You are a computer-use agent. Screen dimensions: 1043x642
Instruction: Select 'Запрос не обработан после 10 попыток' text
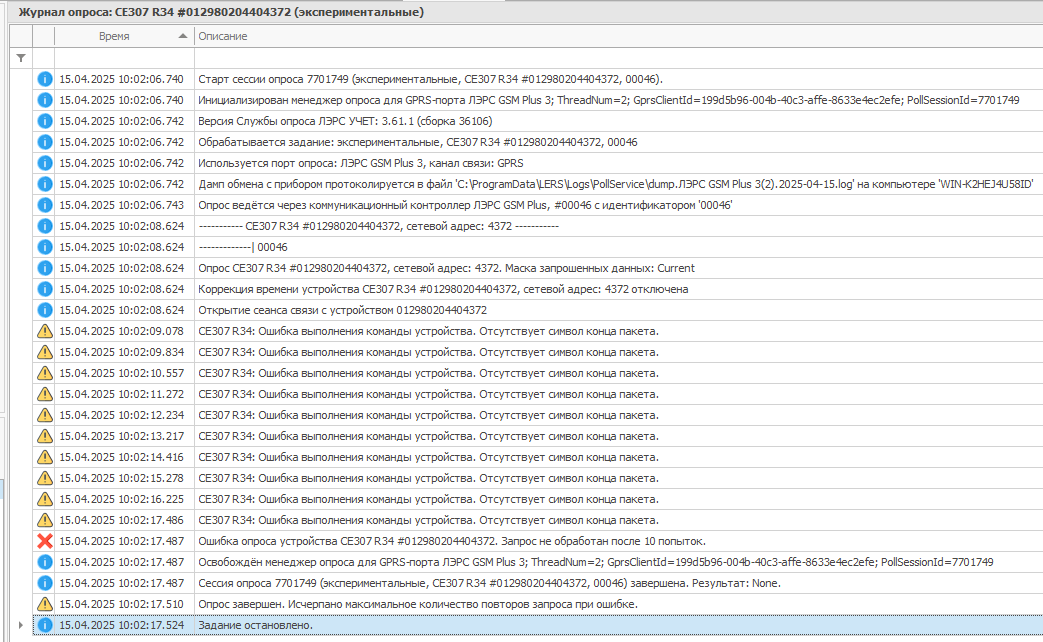pos(603,541)
